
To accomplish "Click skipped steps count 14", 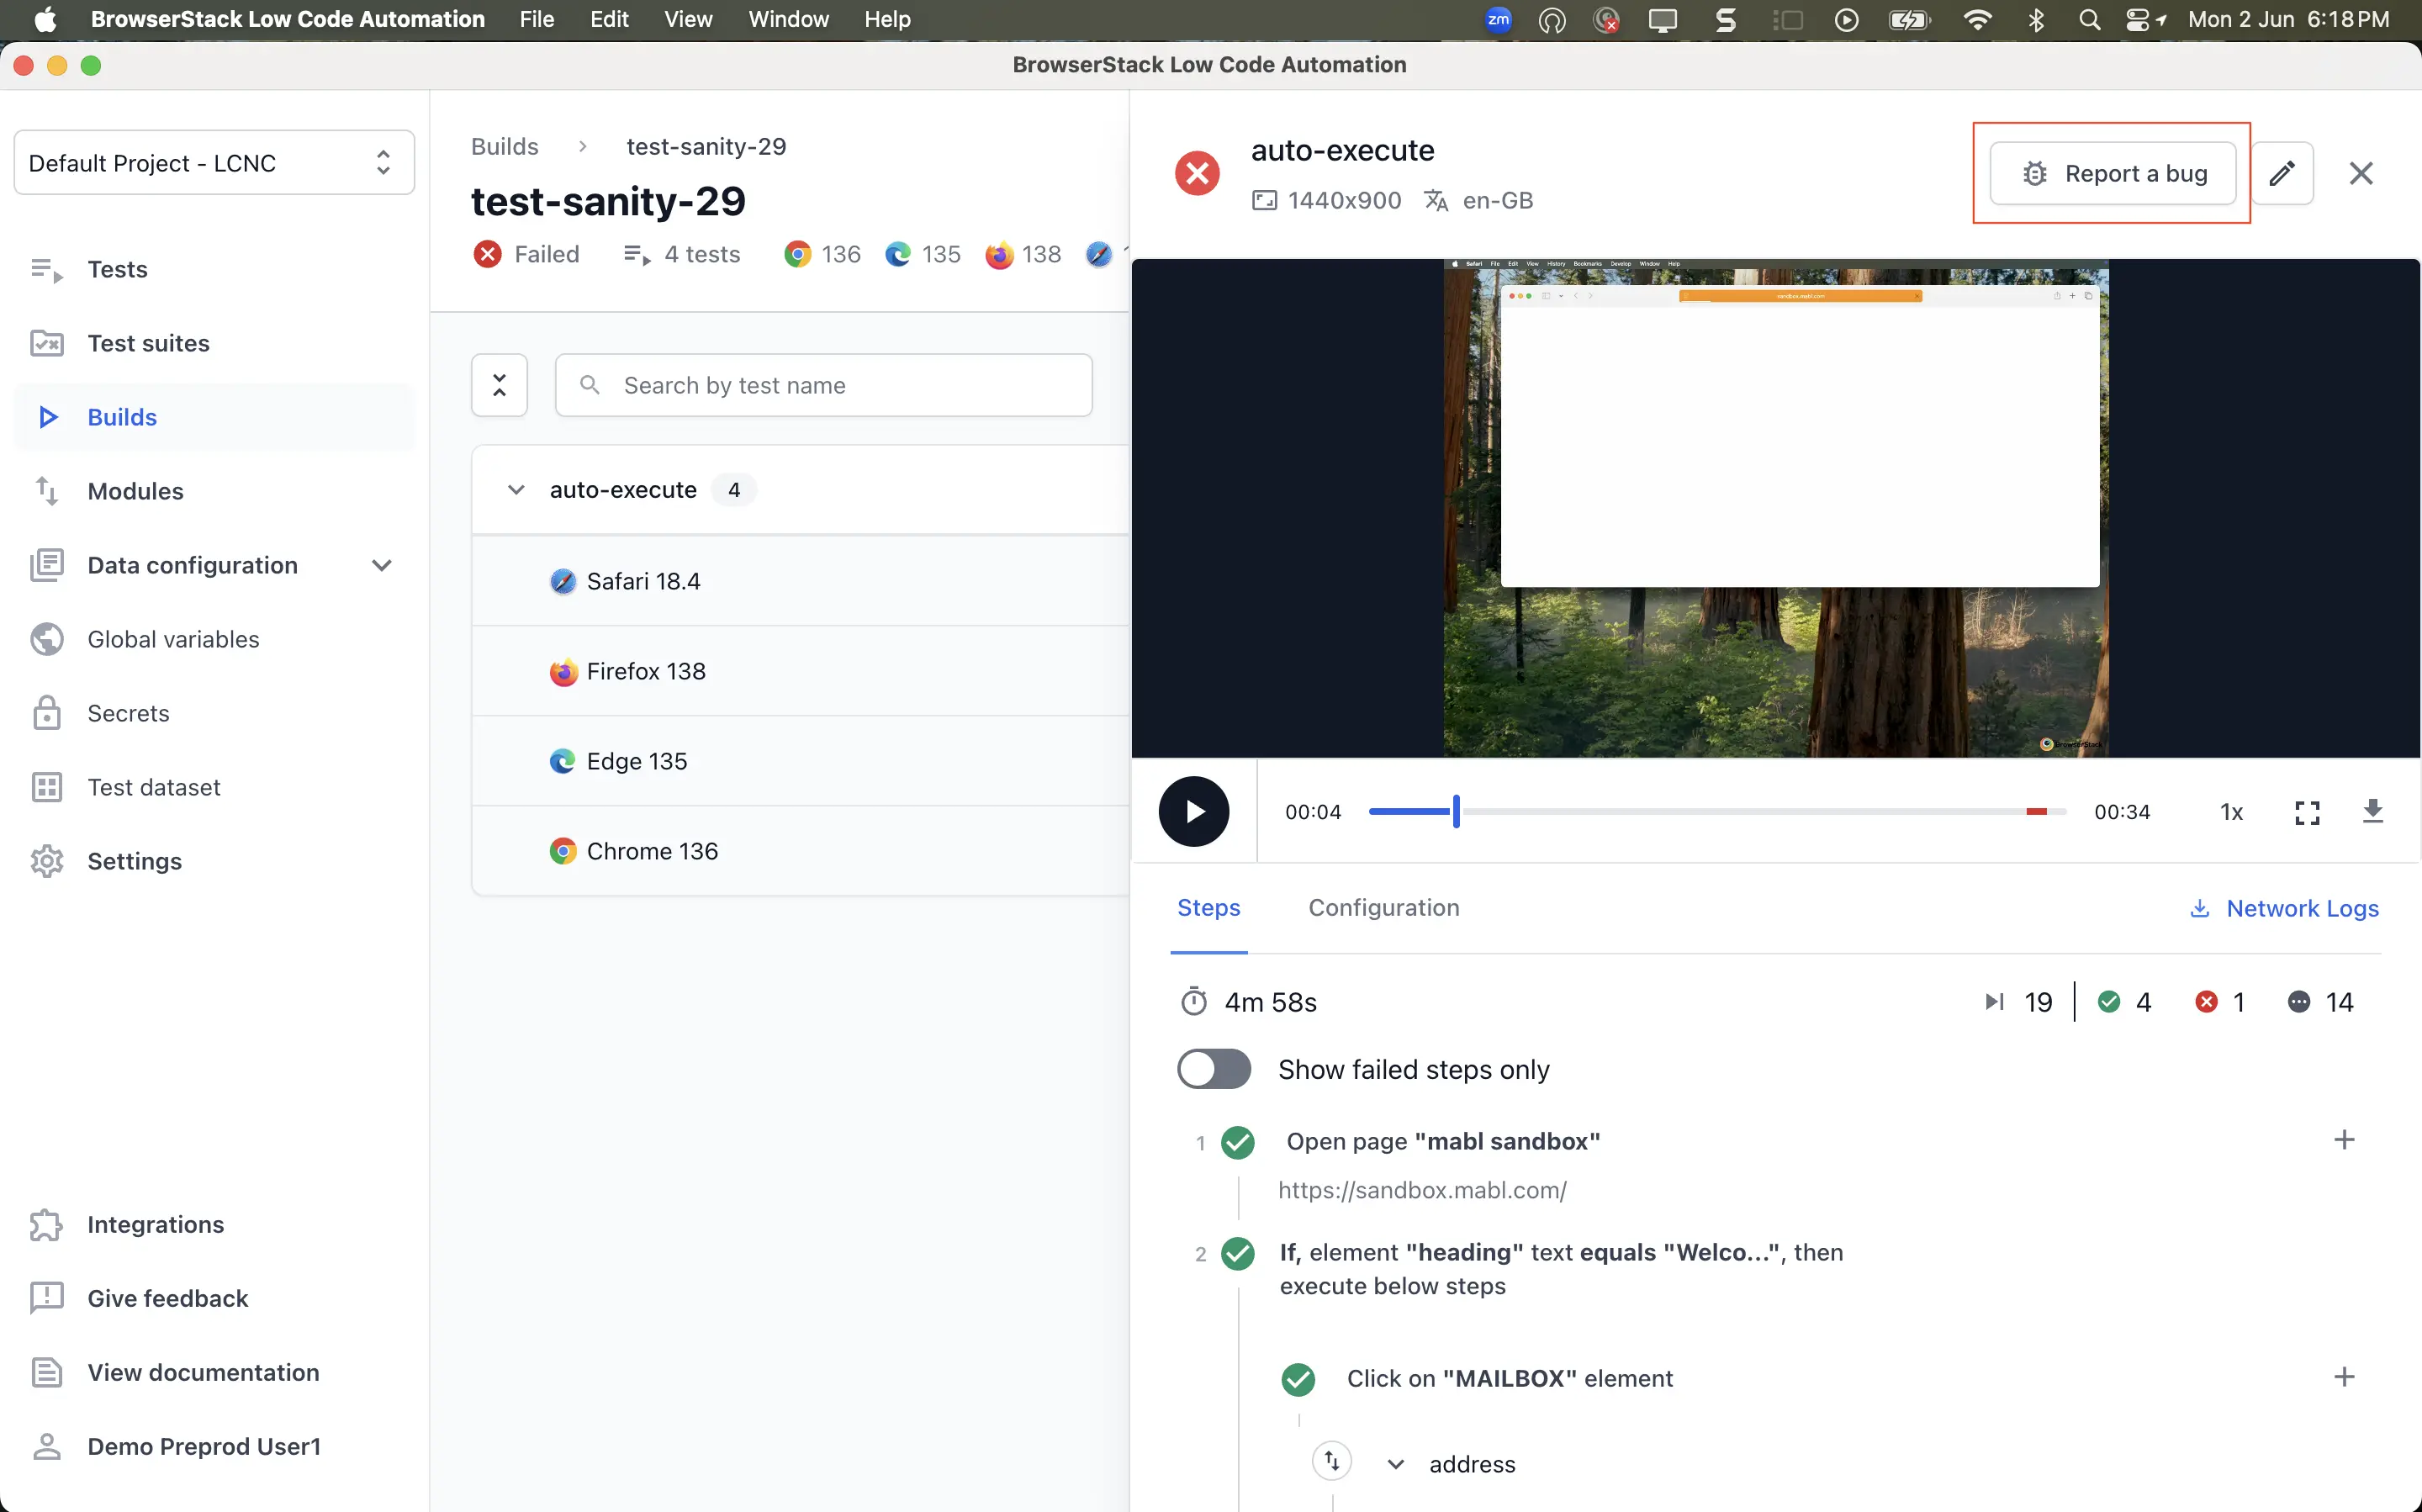I will pyautogui.click(x=2320, y=1002).
